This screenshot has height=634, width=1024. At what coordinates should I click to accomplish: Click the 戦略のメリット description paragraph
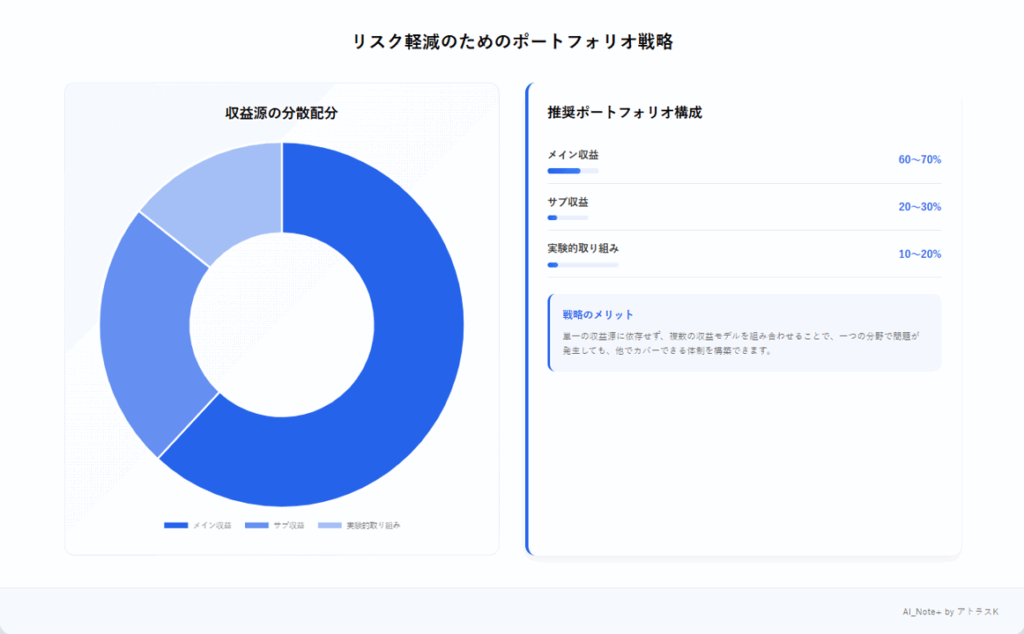pyautogui.click(x=741, y=343)
